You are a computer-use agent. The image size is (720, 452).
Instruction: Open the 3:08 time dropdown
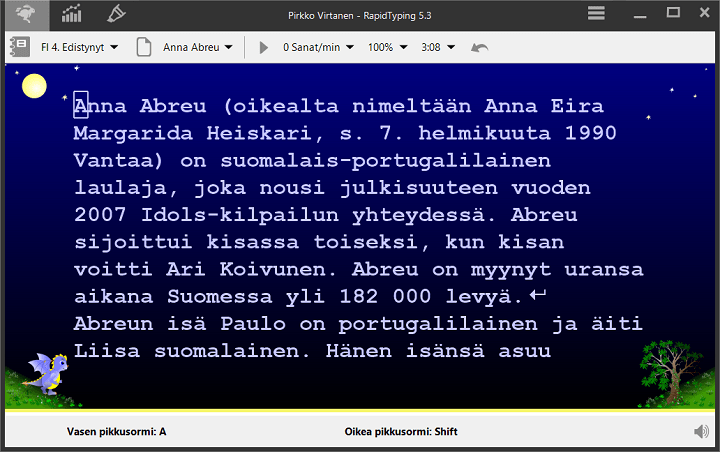click(x=438, y=47)
